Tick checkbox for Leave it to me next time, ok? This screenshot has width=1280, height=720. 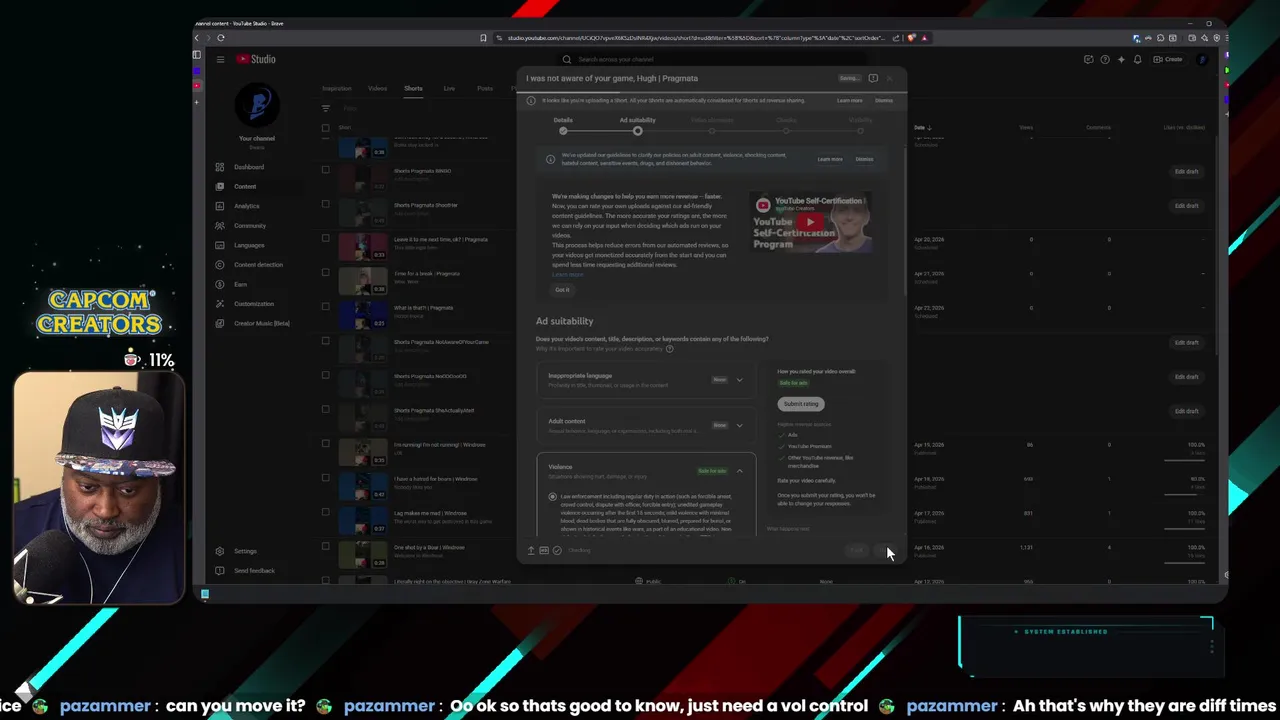pyautogui.click(x=325, y=238)
